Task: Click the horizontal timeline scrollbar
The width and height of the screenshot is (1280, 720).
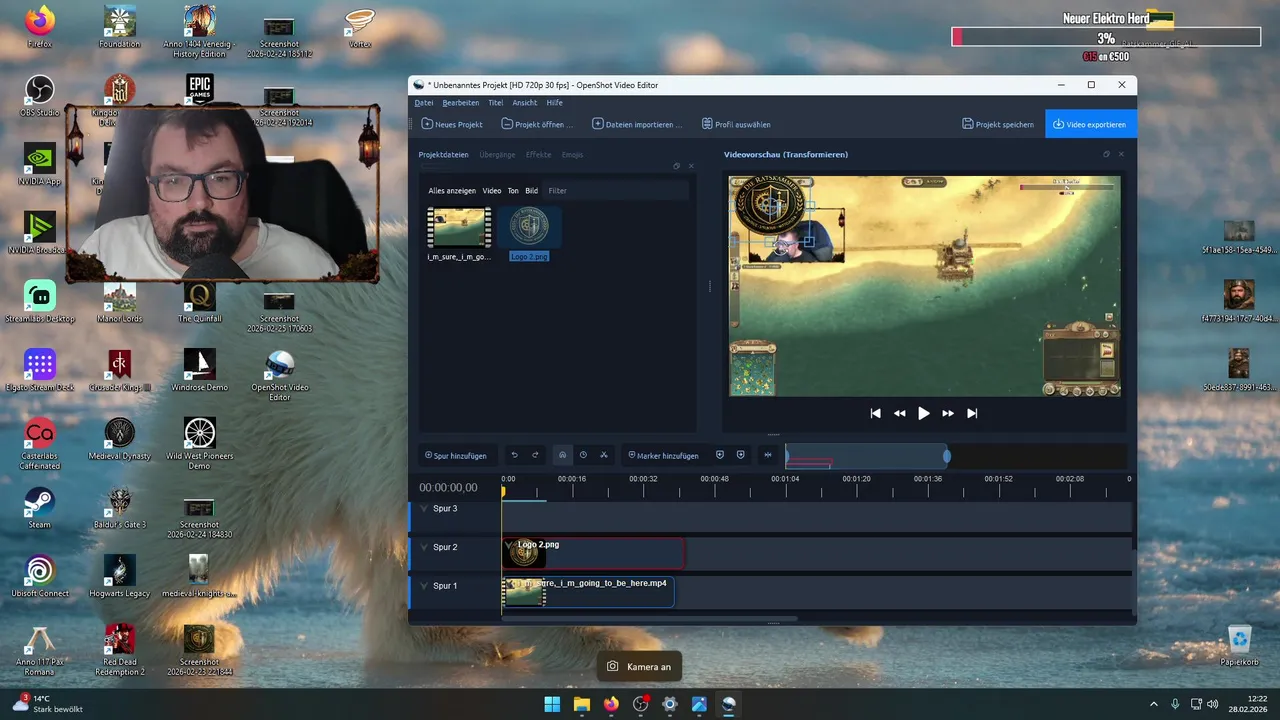Action: (650, 618)
